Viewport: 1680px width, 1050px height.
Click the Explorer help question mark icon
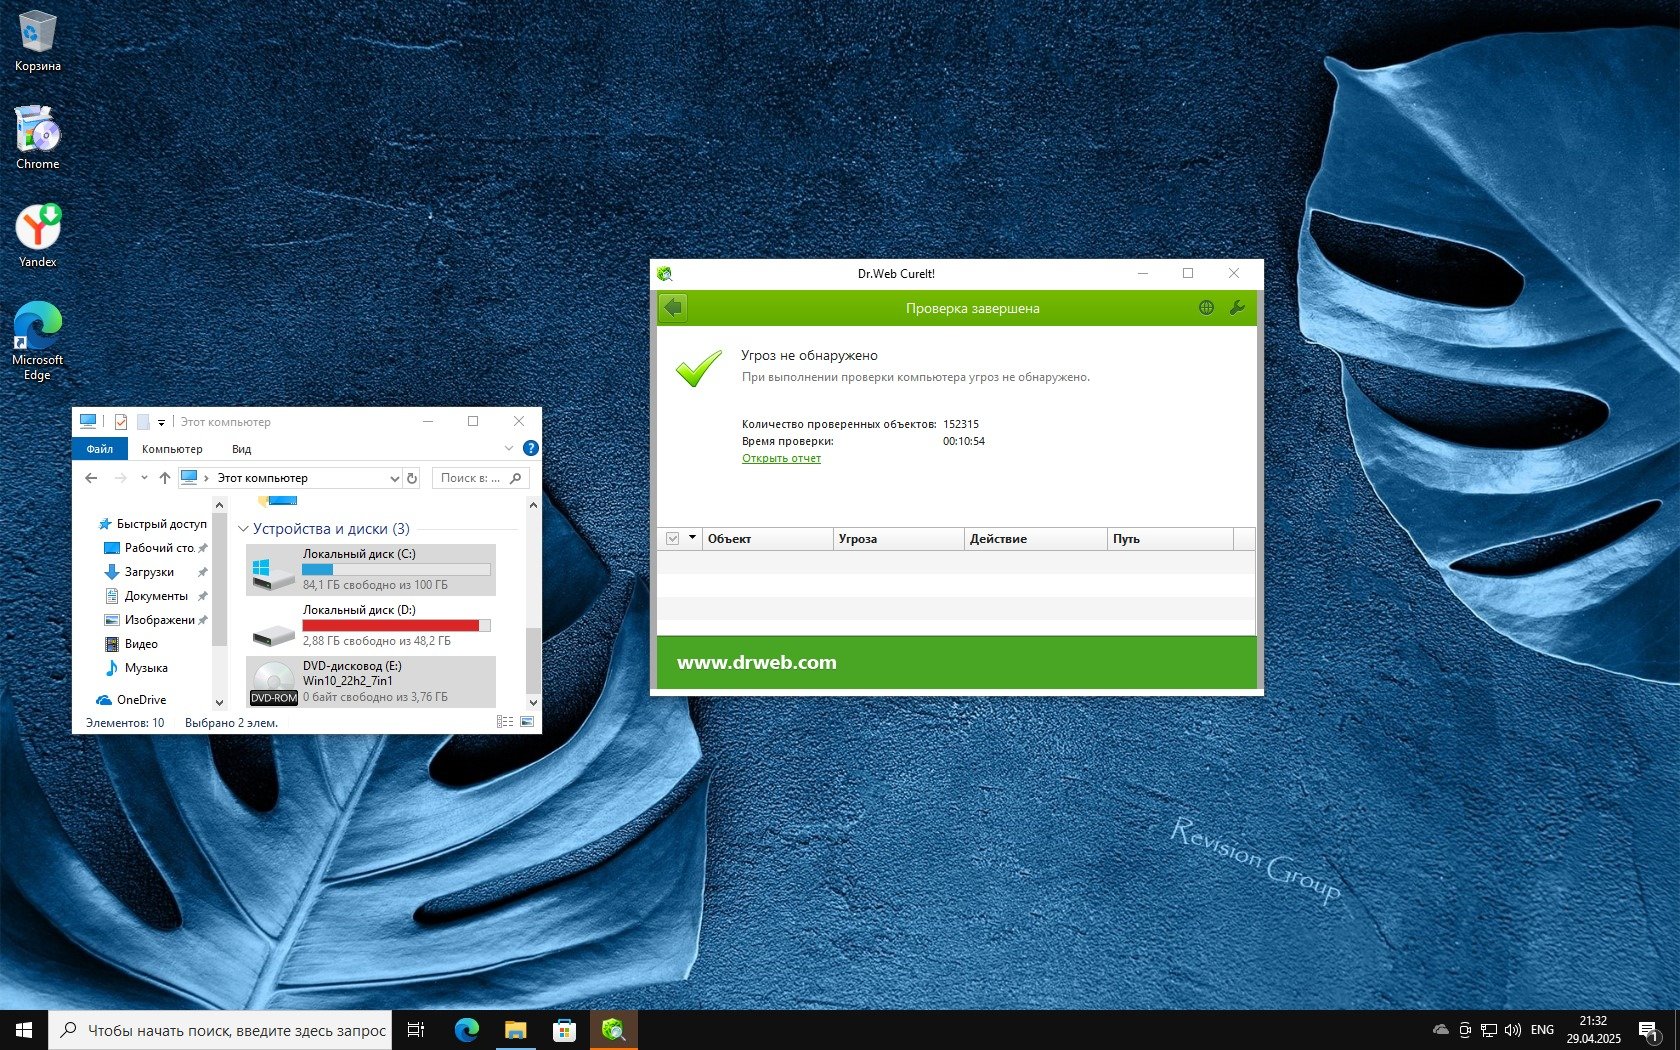point(531,448)
